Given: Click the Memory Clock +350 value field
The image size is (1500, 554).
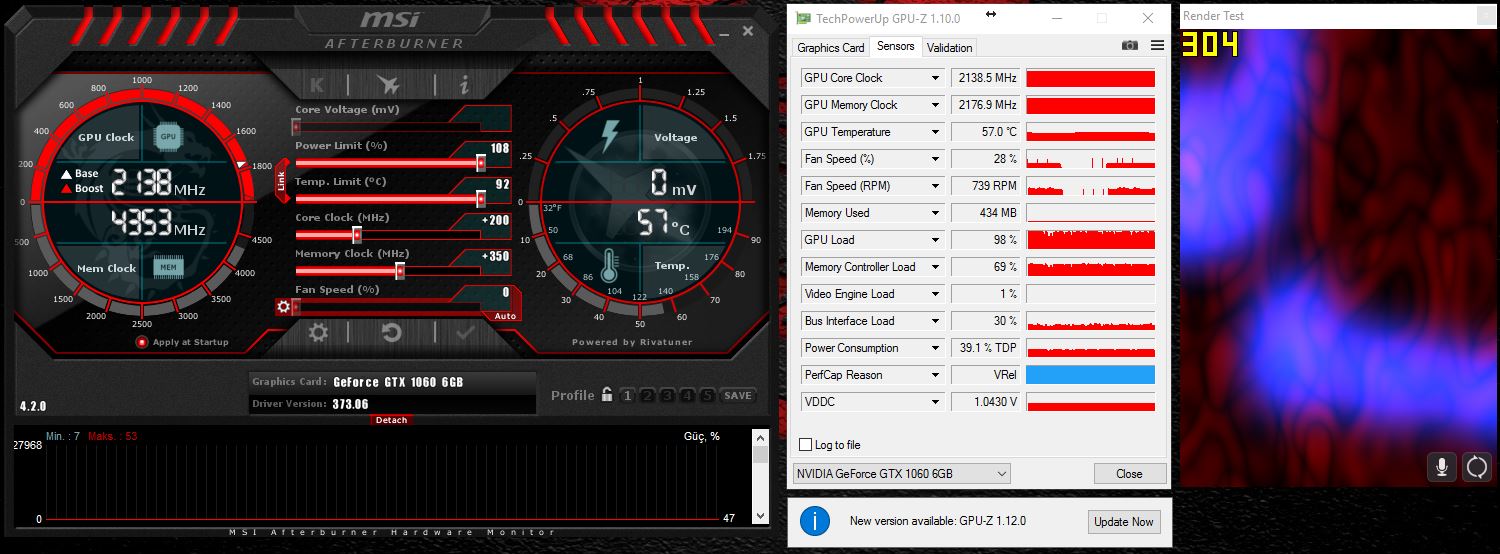Looking at the screenshot, I should point(495,256).
